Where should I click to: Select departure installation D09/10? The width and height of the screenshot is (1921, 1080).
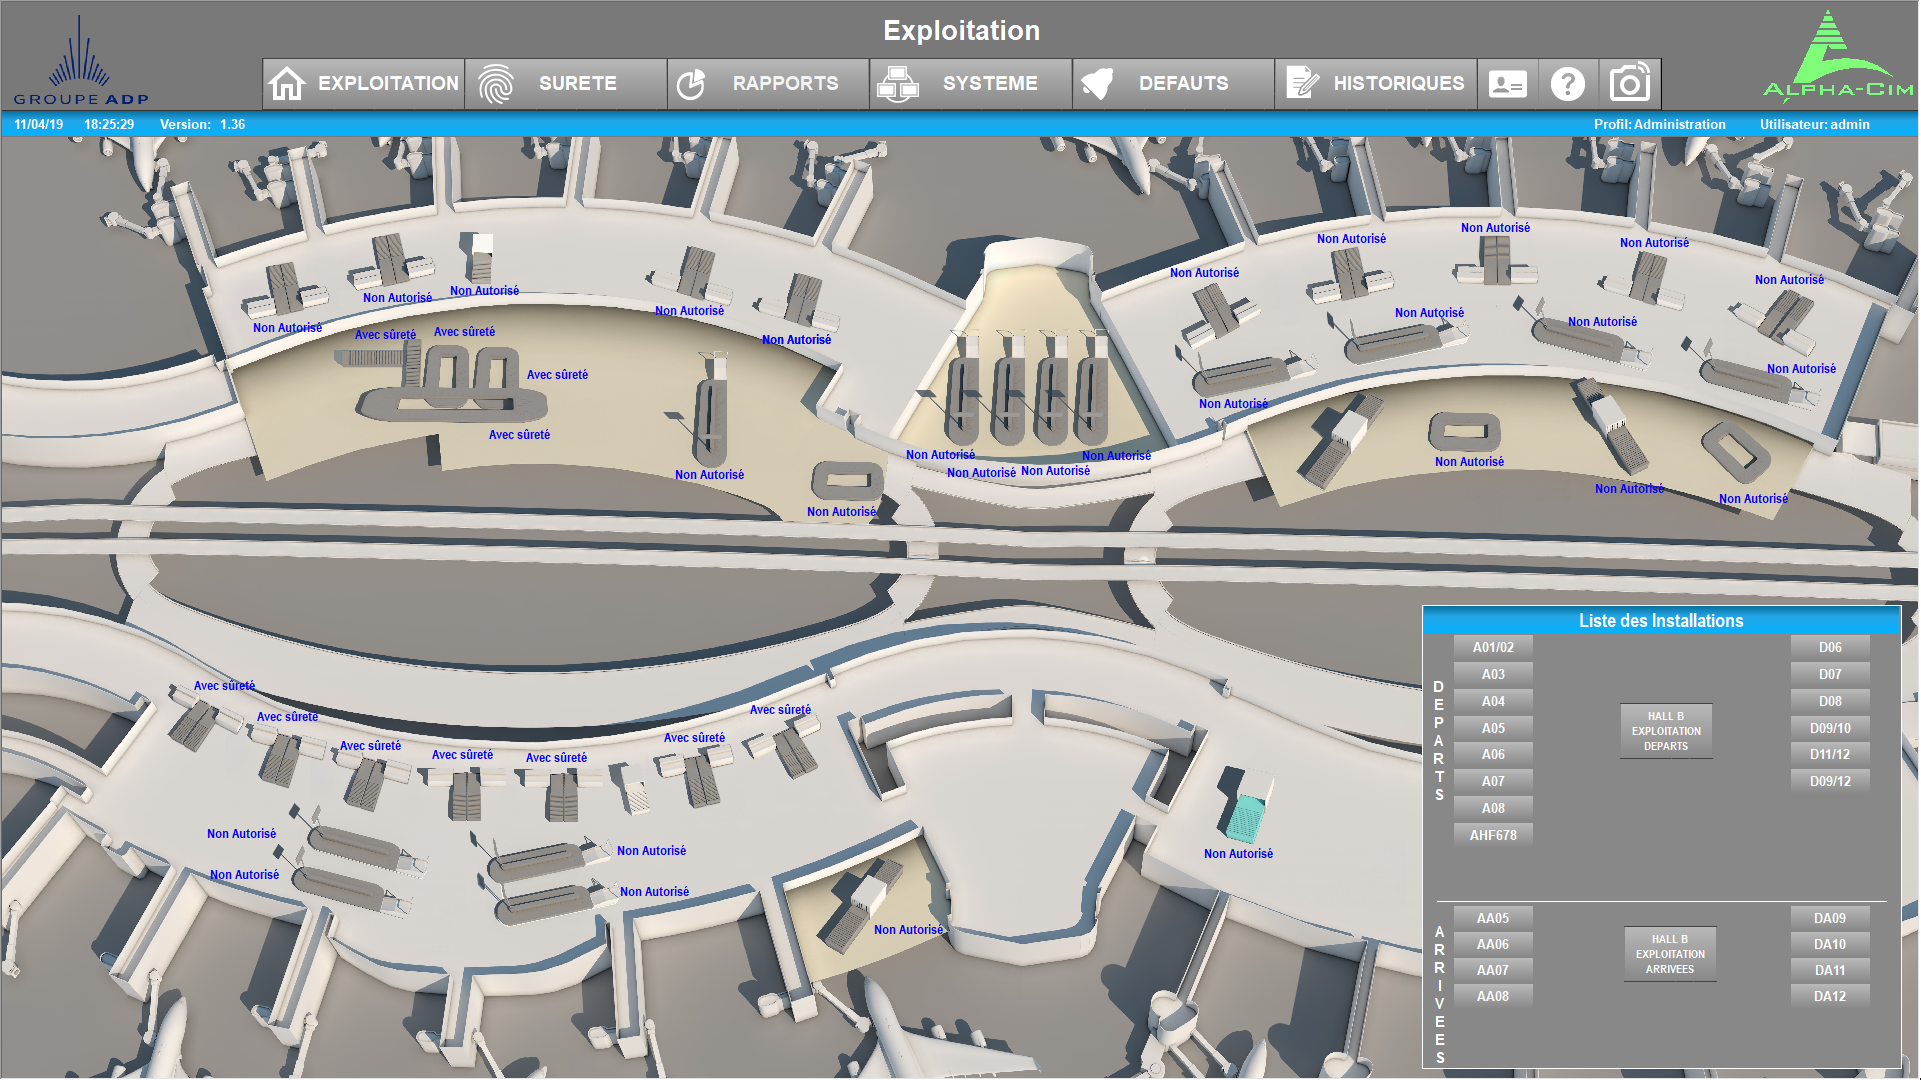pyautogui.click(x=1830, y=727)
